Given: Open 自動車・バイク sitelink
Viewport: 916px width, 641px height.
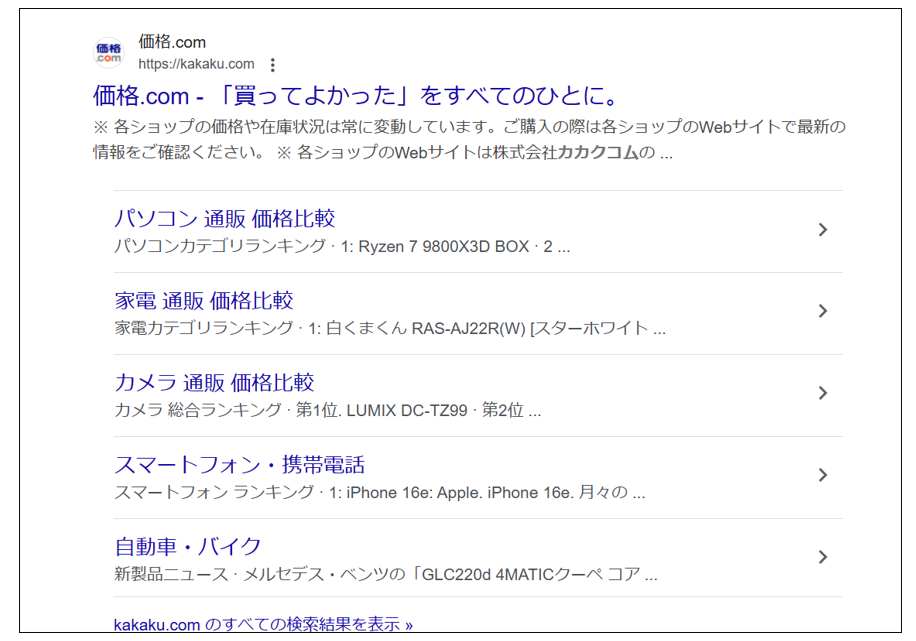Looking at the screenshot, I should [188, 546].
